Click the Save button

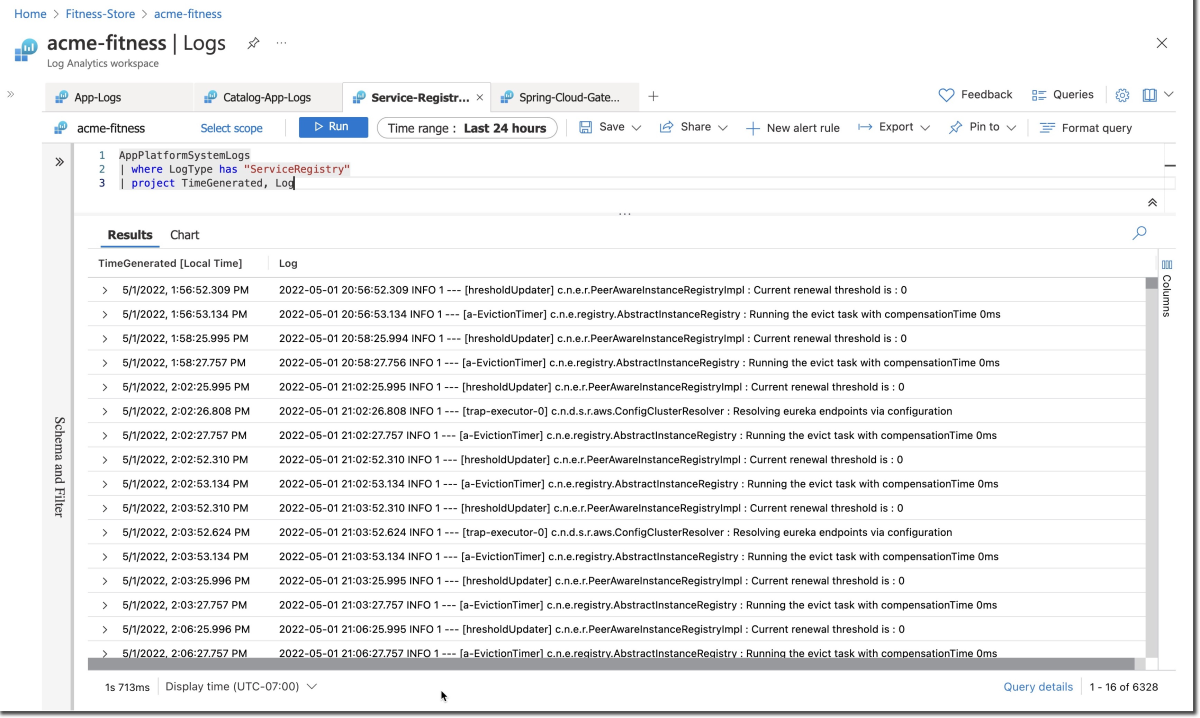pos(601,127)
